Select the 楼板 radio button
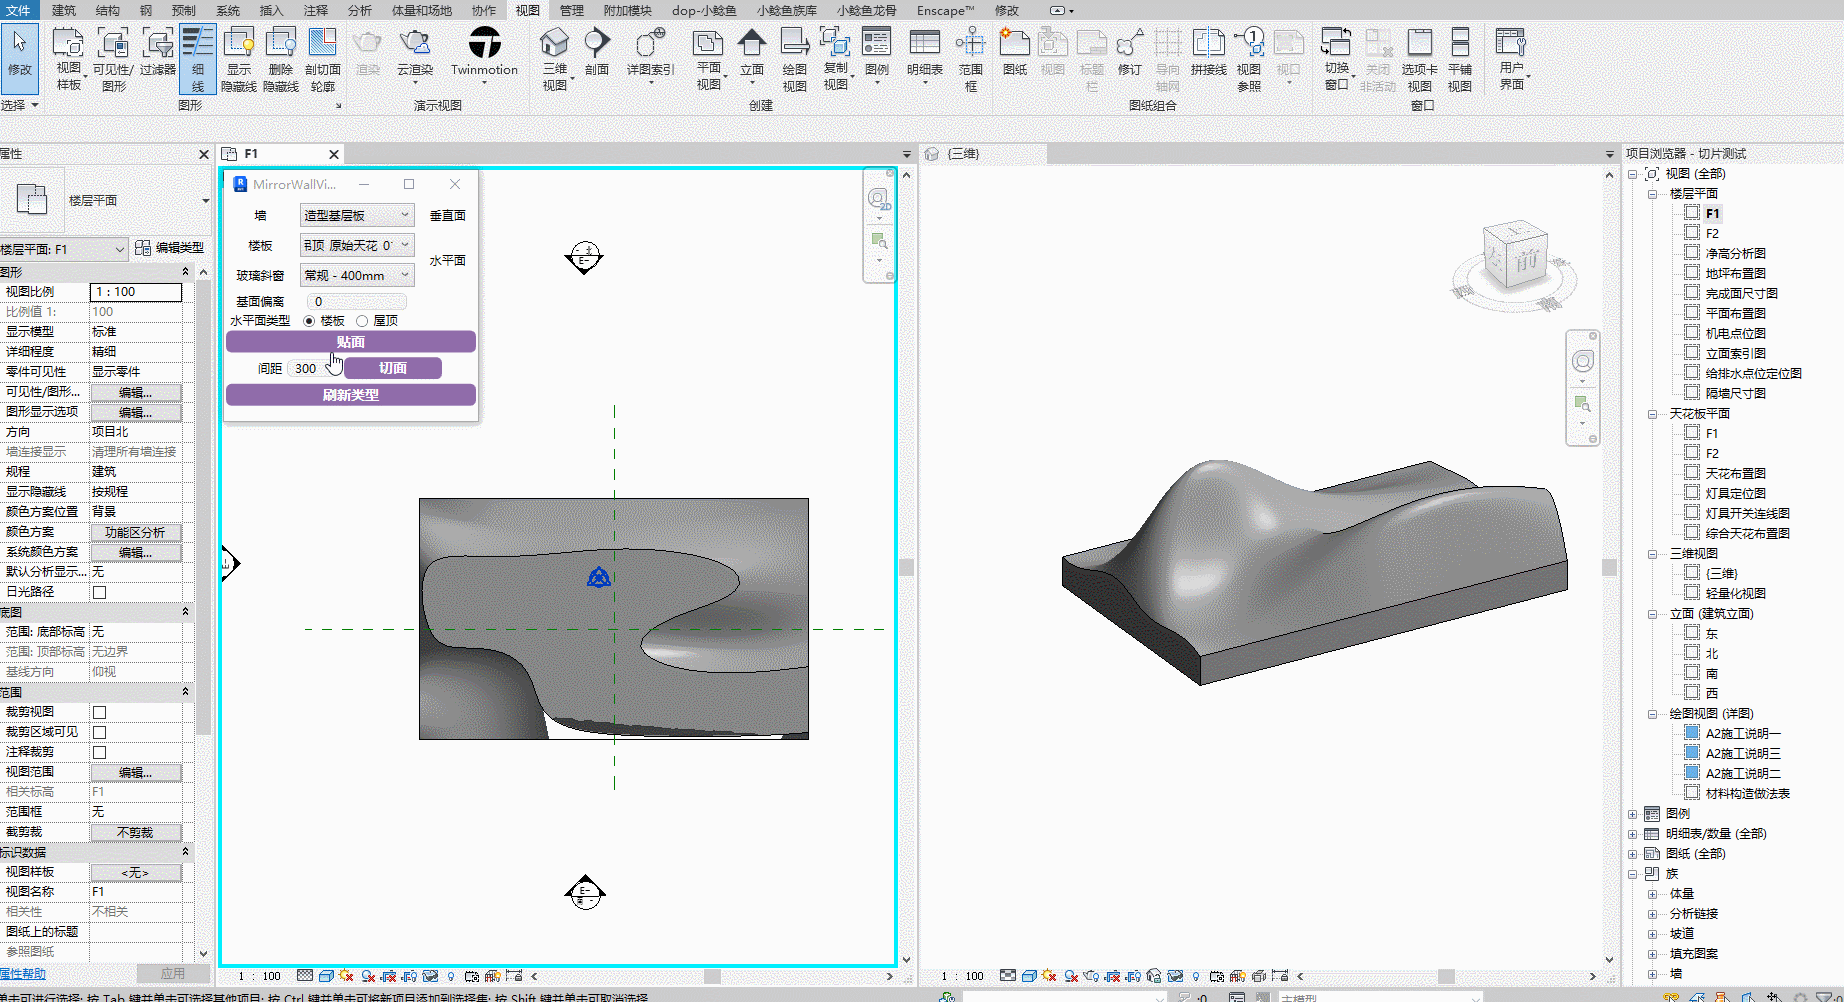This screenshot has width=1844, height=1002. [309, 321]
